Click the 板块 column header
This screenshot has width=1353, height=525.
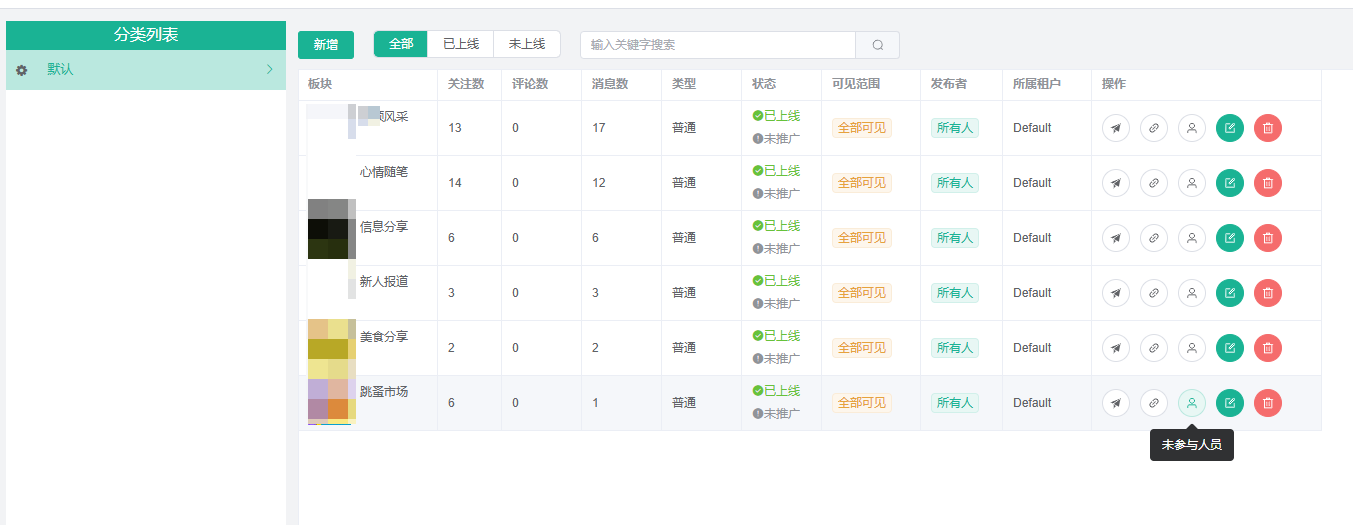click(320, 84)
